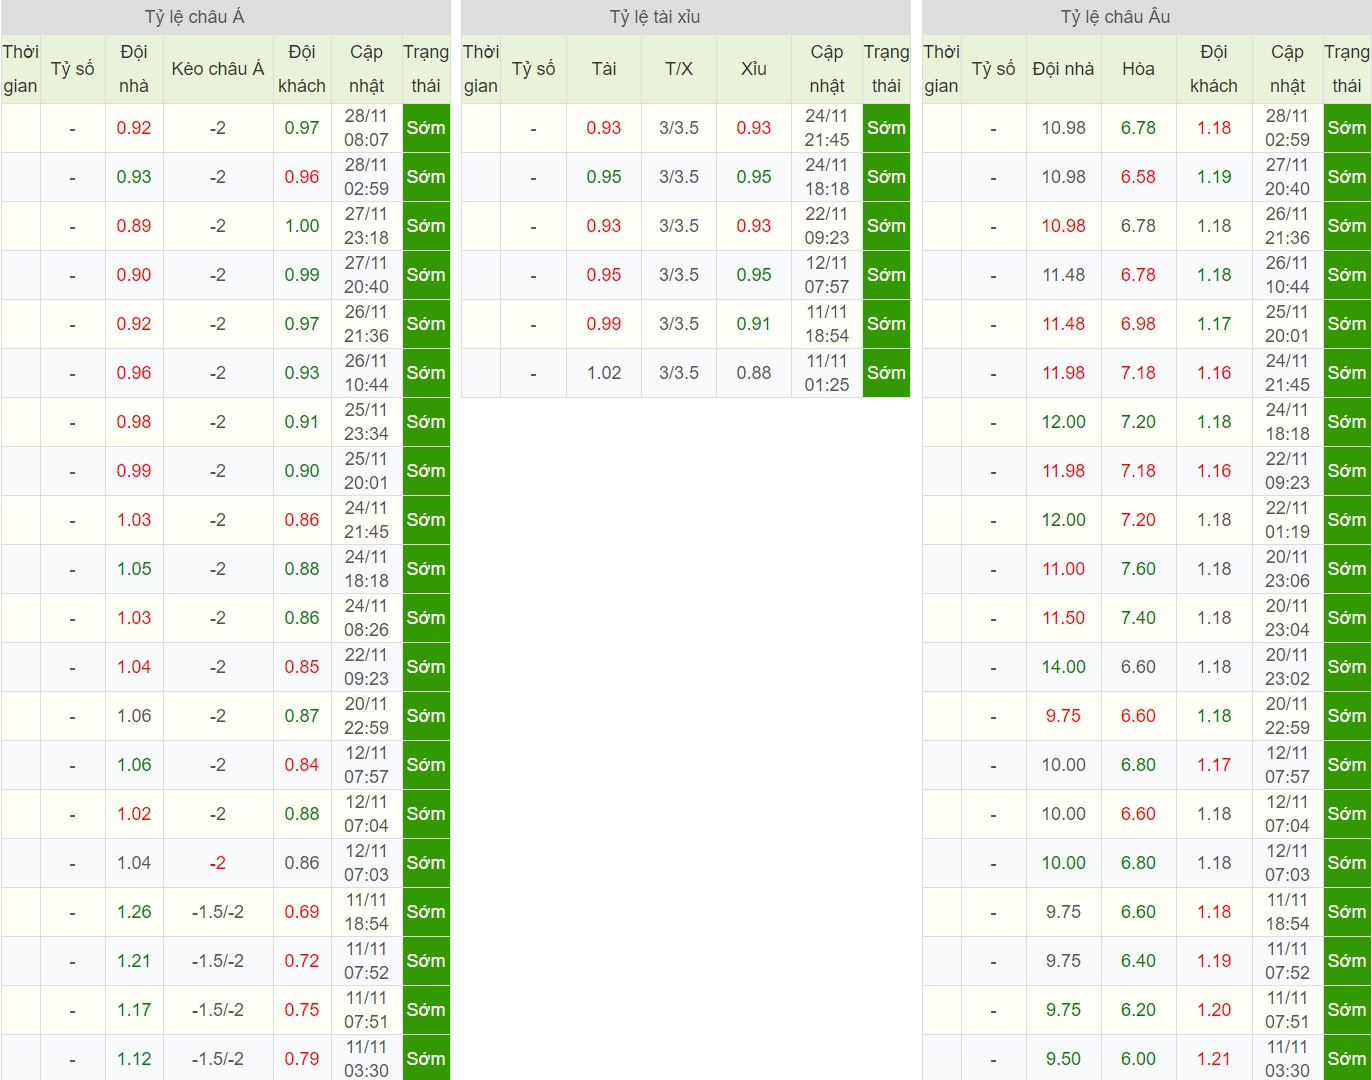Click the "Tỷ lệ châu Âu" table title
1372x1080 pixels.
(1115, 17)
